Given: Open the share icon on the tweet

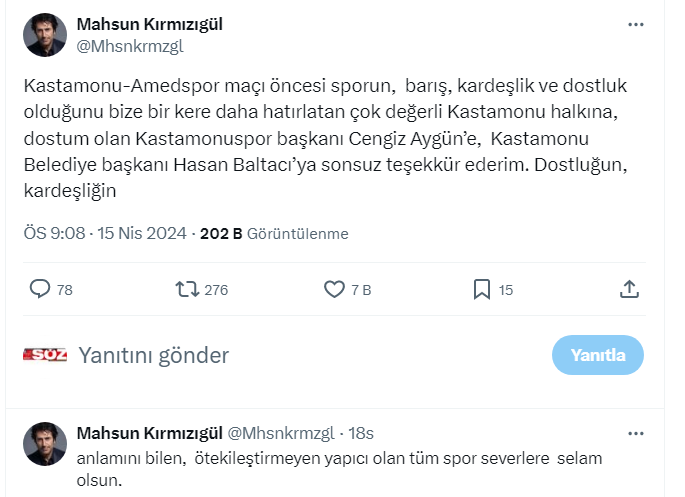Looking at the screenshot, I should click(629, 290).
